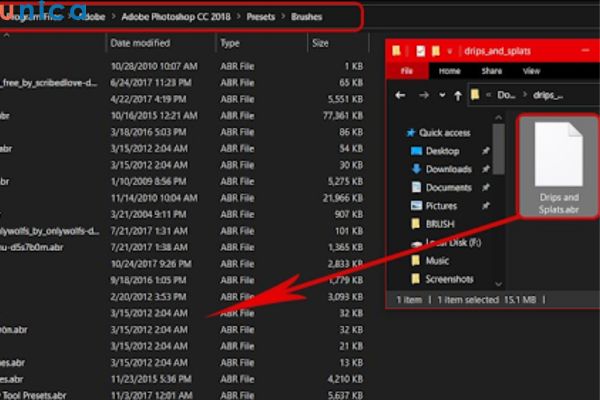Open the File tab
This screenshot has width=600, height=400.
pos(407,71)
